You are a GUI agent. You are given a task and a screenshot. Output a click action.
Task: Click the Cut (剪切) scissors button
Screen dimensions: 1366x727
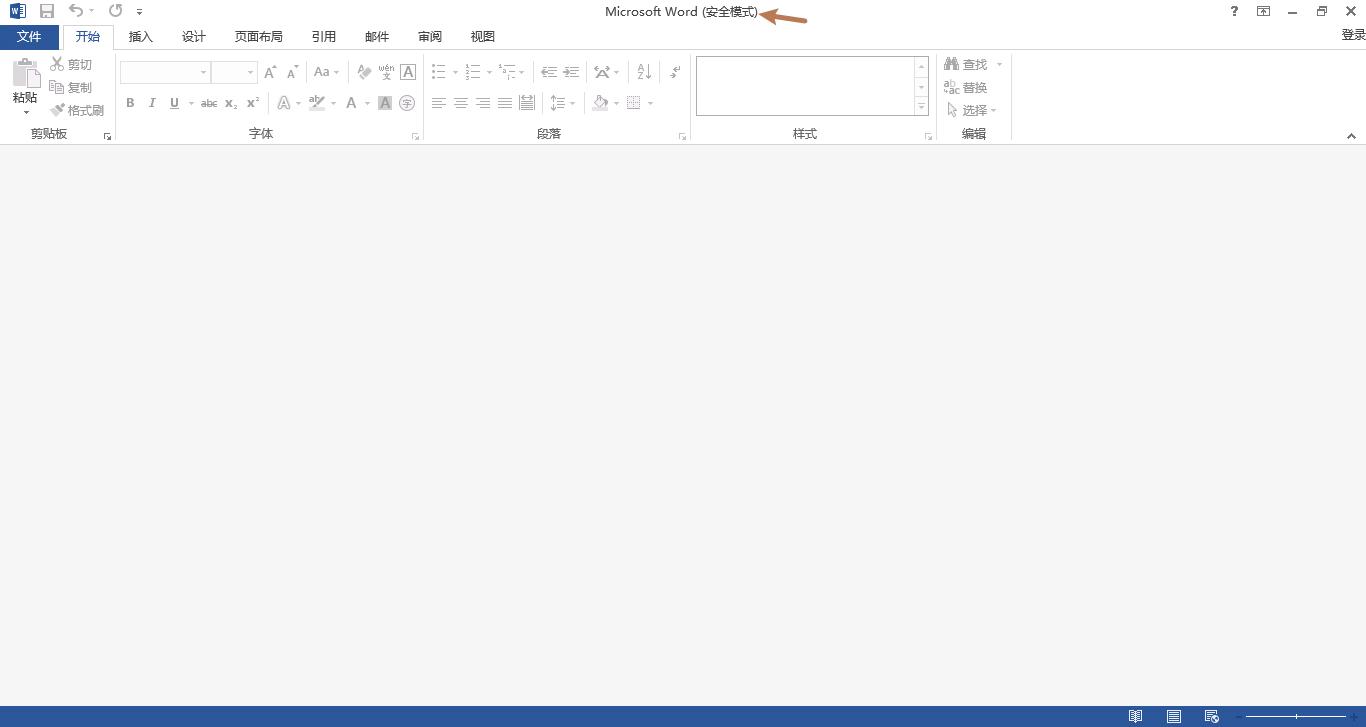71,65
